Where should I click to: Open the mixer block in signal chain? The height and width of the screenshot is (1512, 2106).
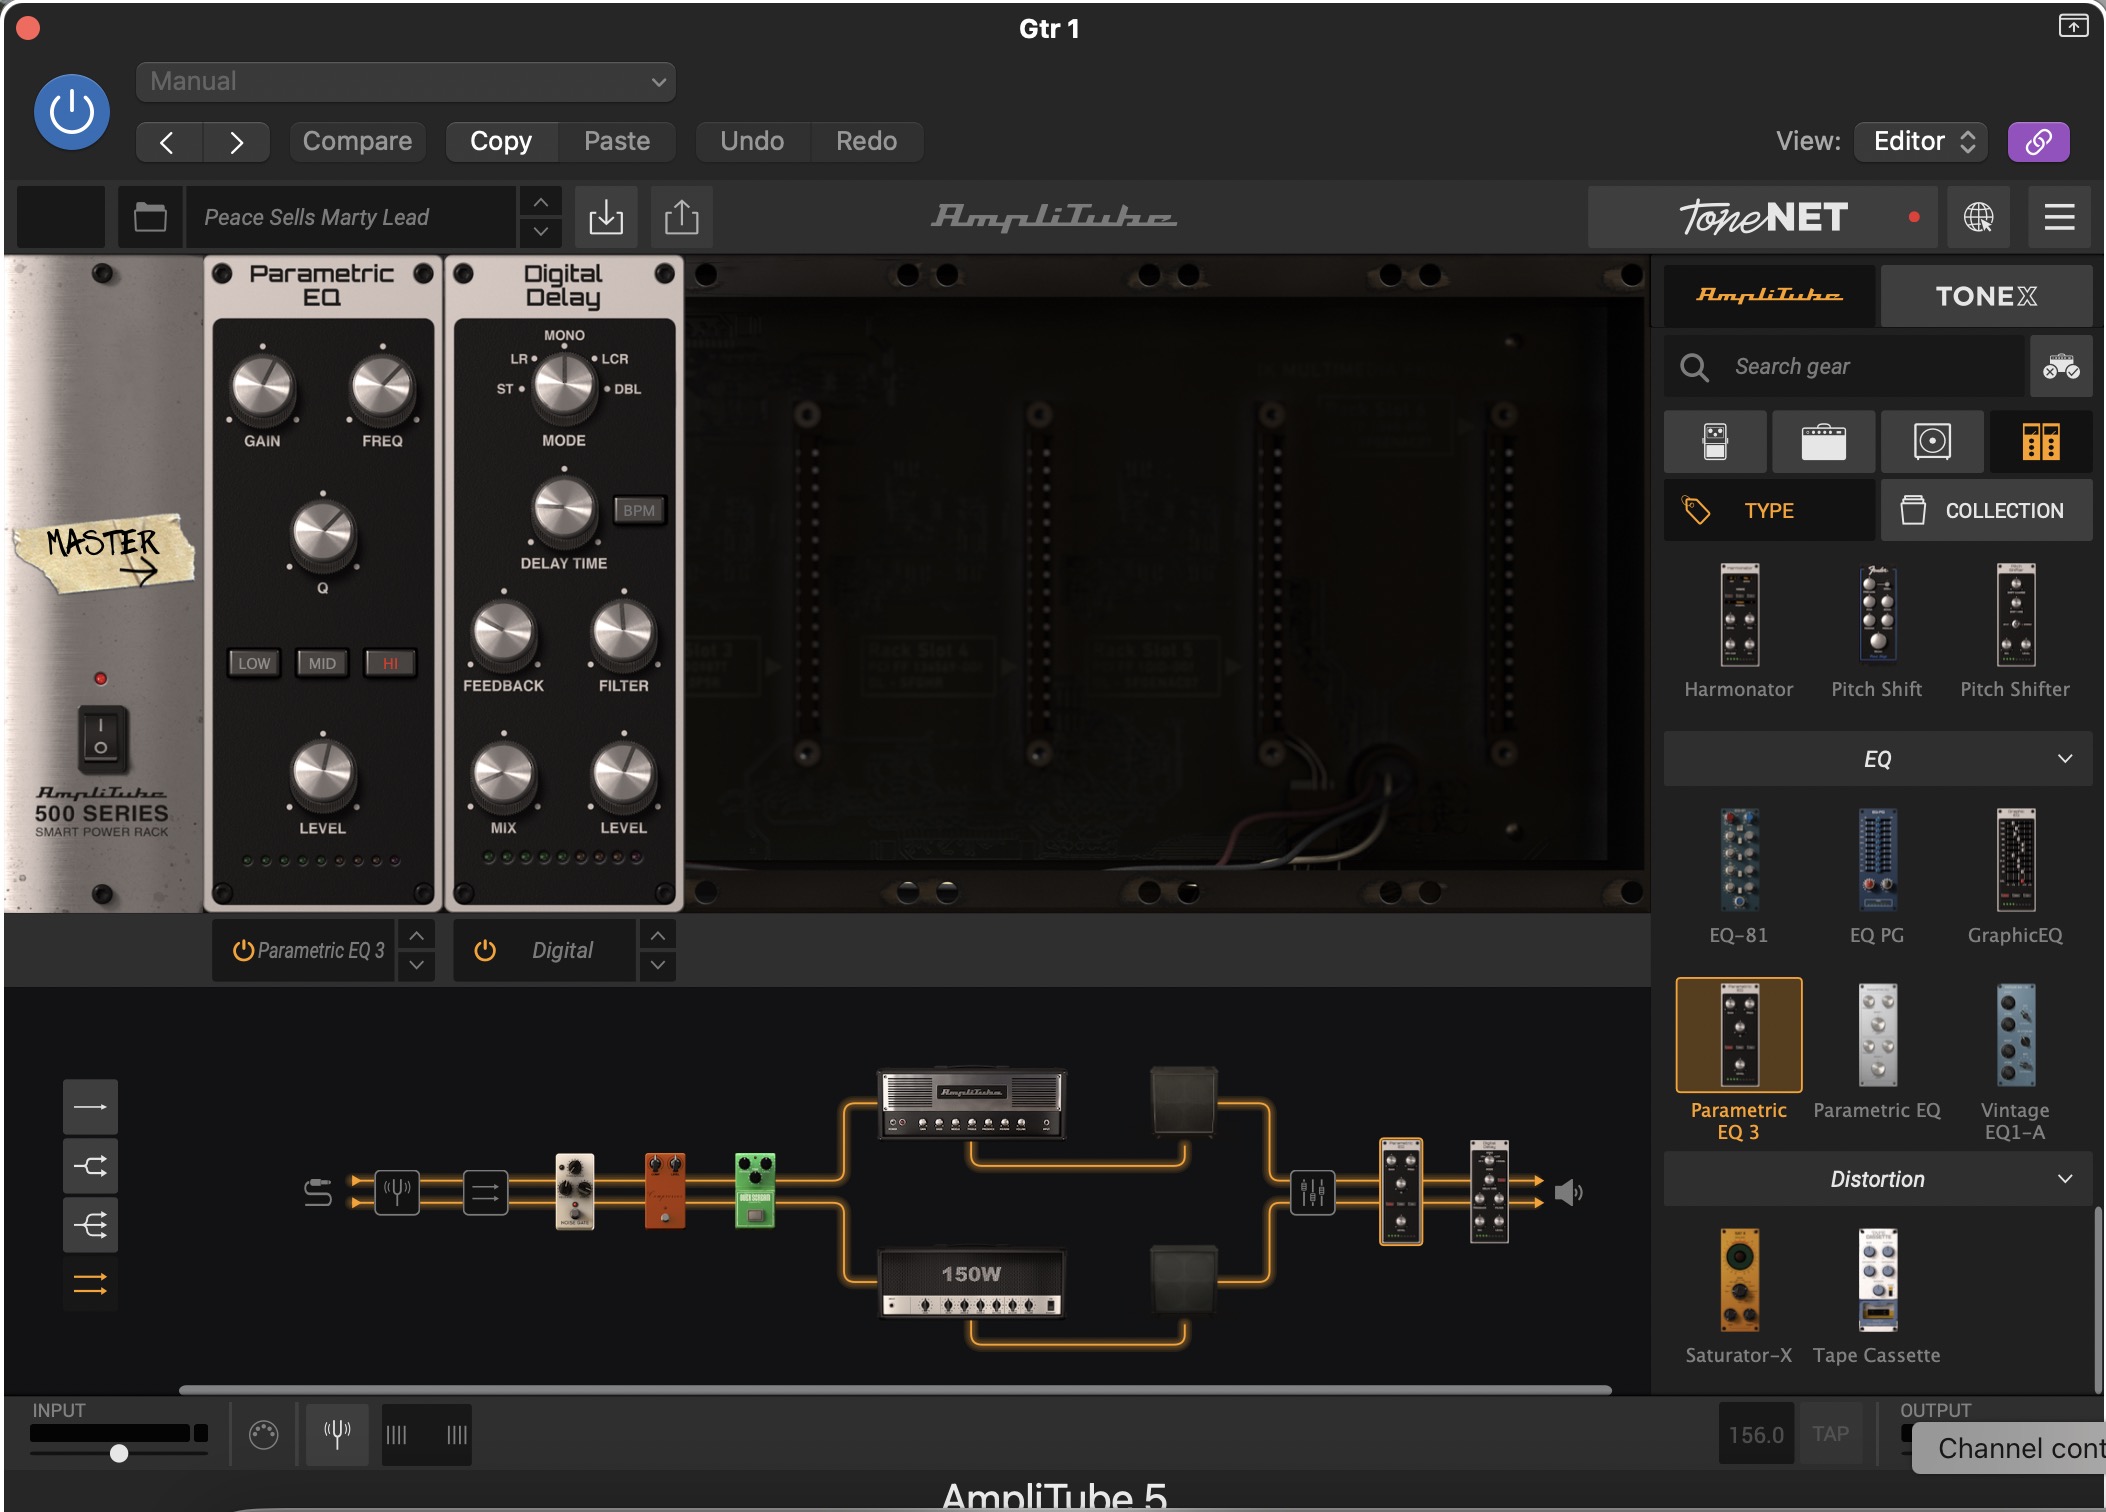(x=1312, y=1192)
